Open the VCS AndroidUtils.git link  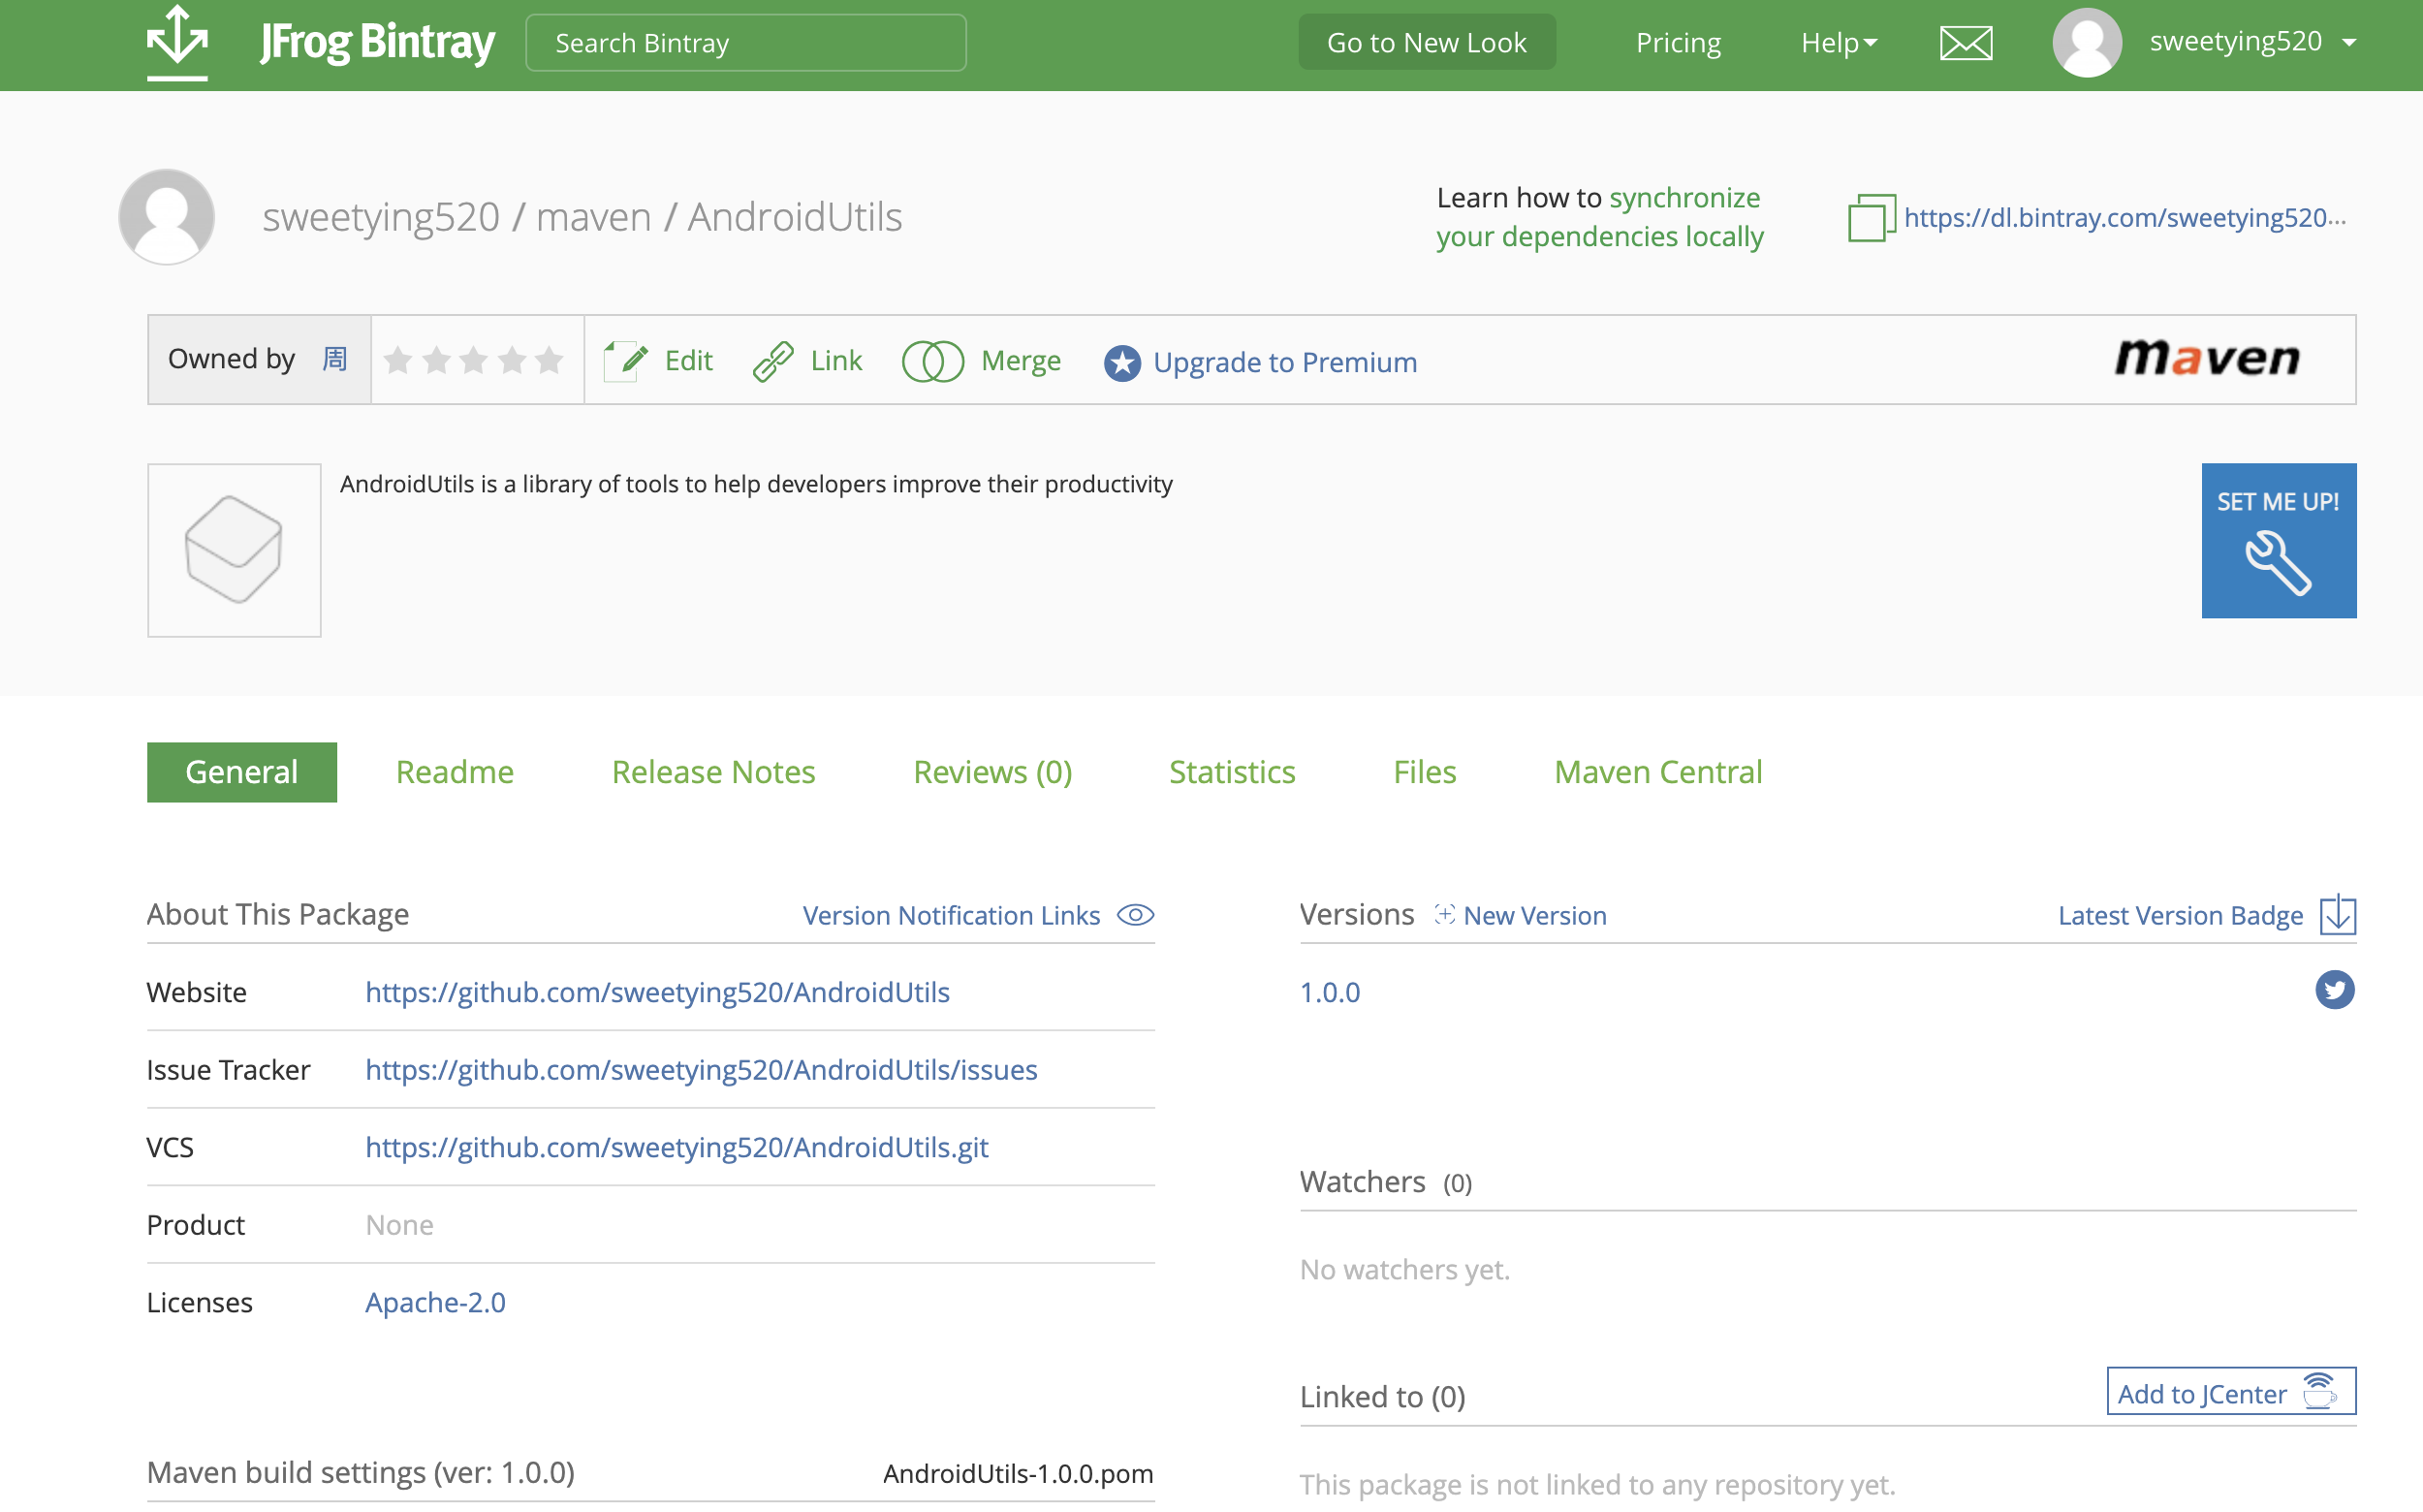coord(676,1147)
